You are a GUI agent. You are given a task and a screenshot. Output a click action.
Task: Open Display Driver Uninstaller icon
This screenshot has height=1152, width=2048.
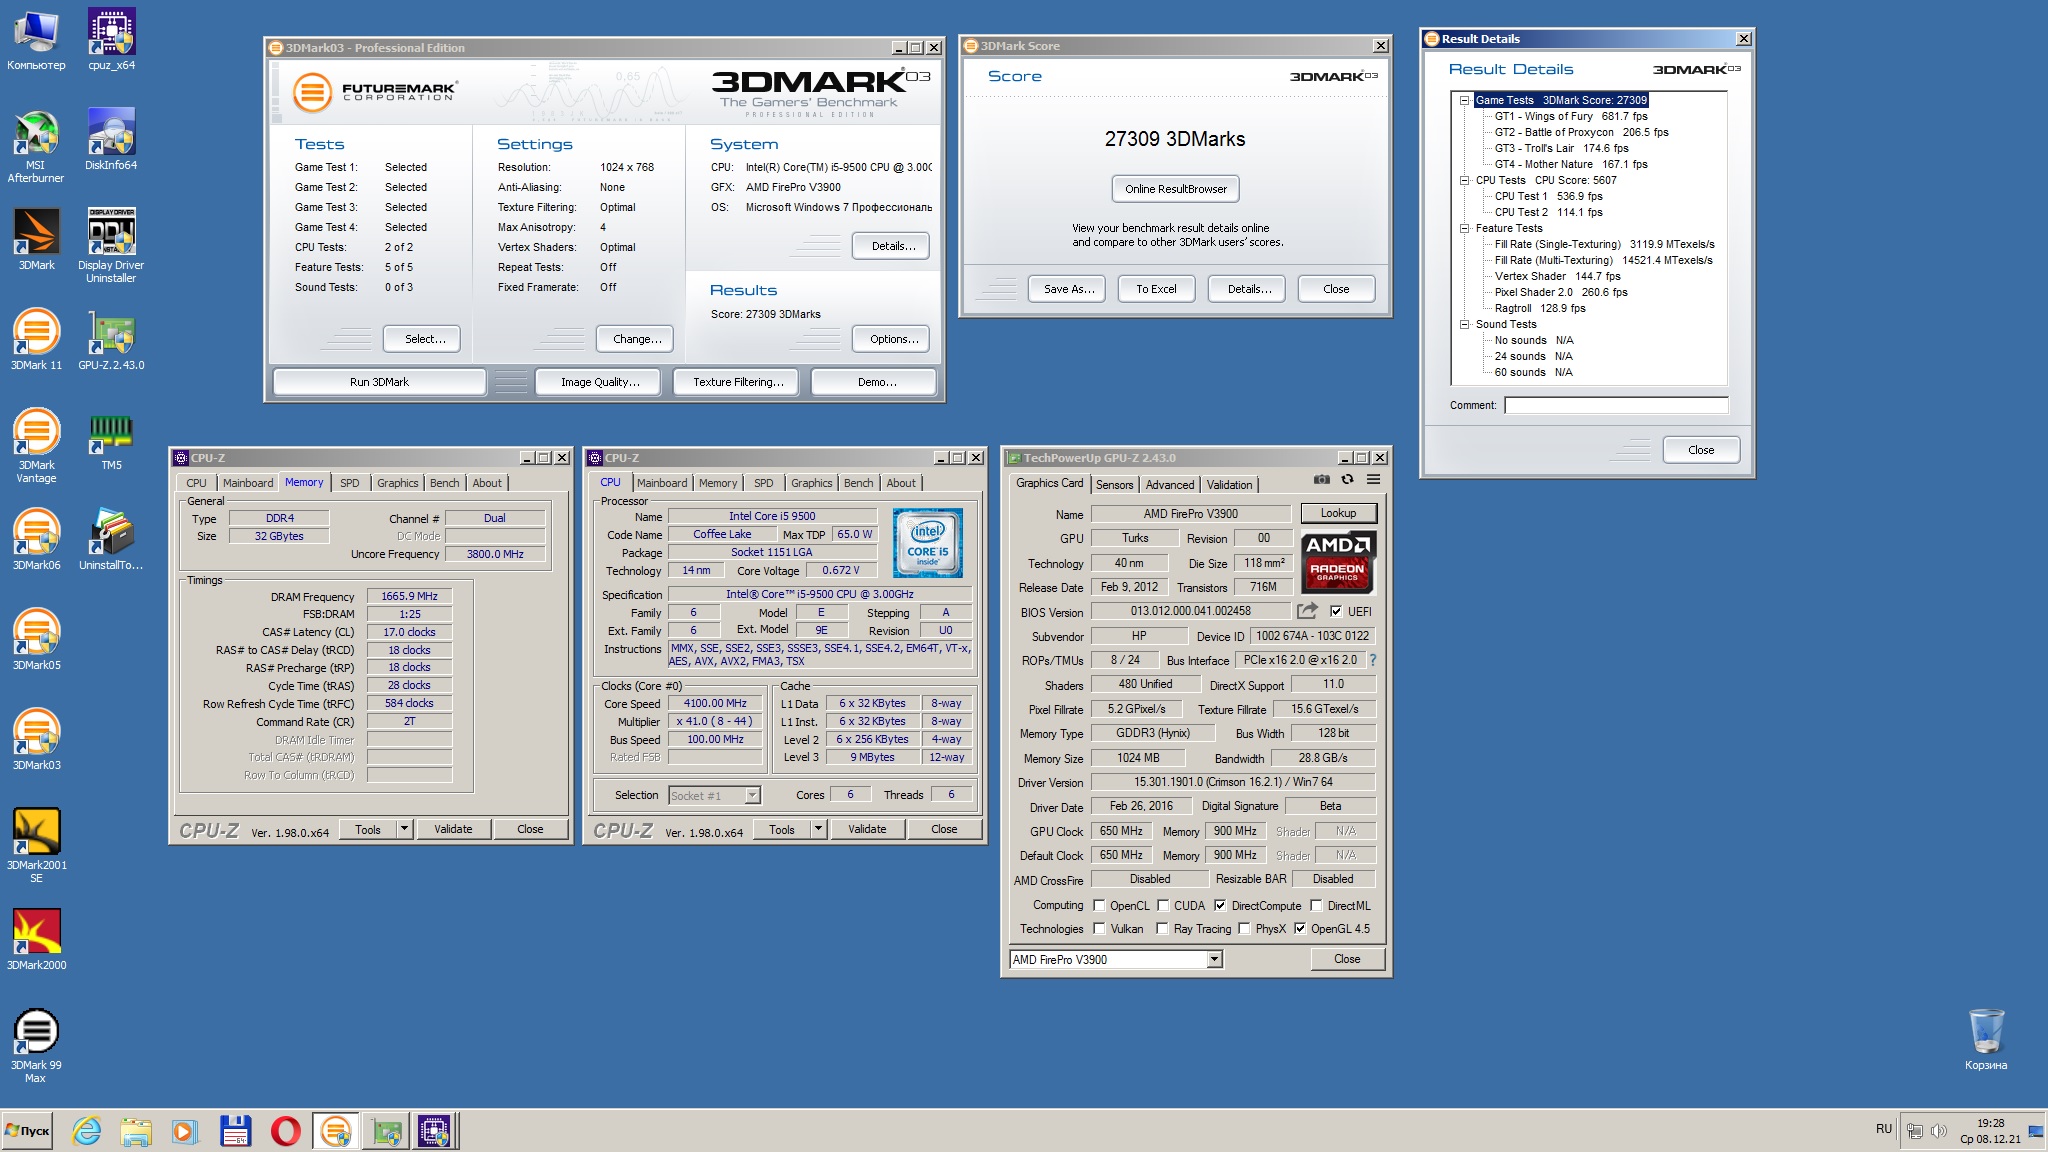(x=111, y=246)
